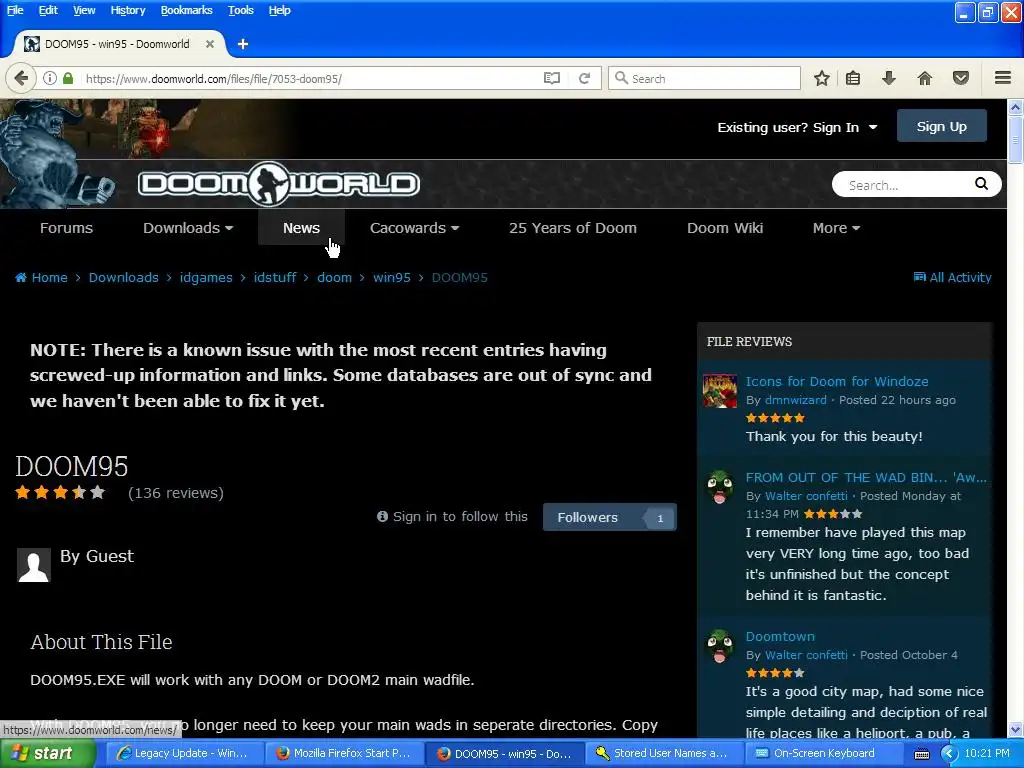Click the Downloads breadcrumb link

coord(123,278)
